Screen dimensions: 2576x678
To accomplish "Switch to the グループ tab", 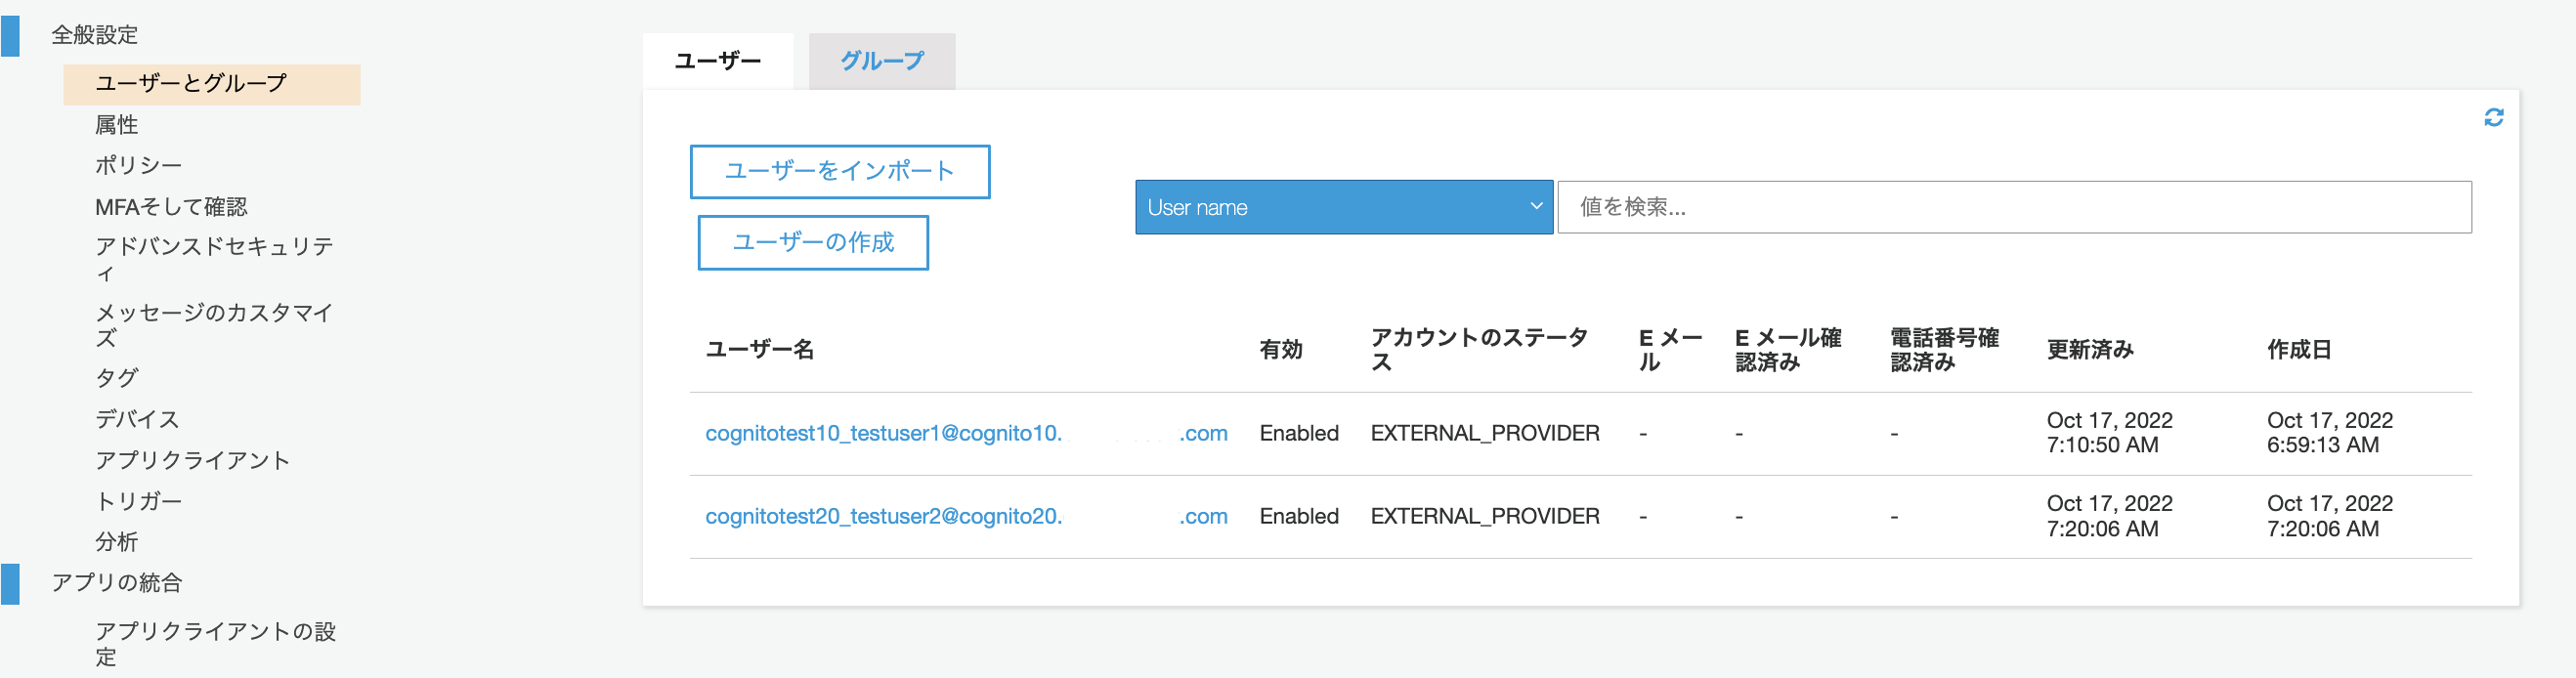I will [x=881, y=61].
